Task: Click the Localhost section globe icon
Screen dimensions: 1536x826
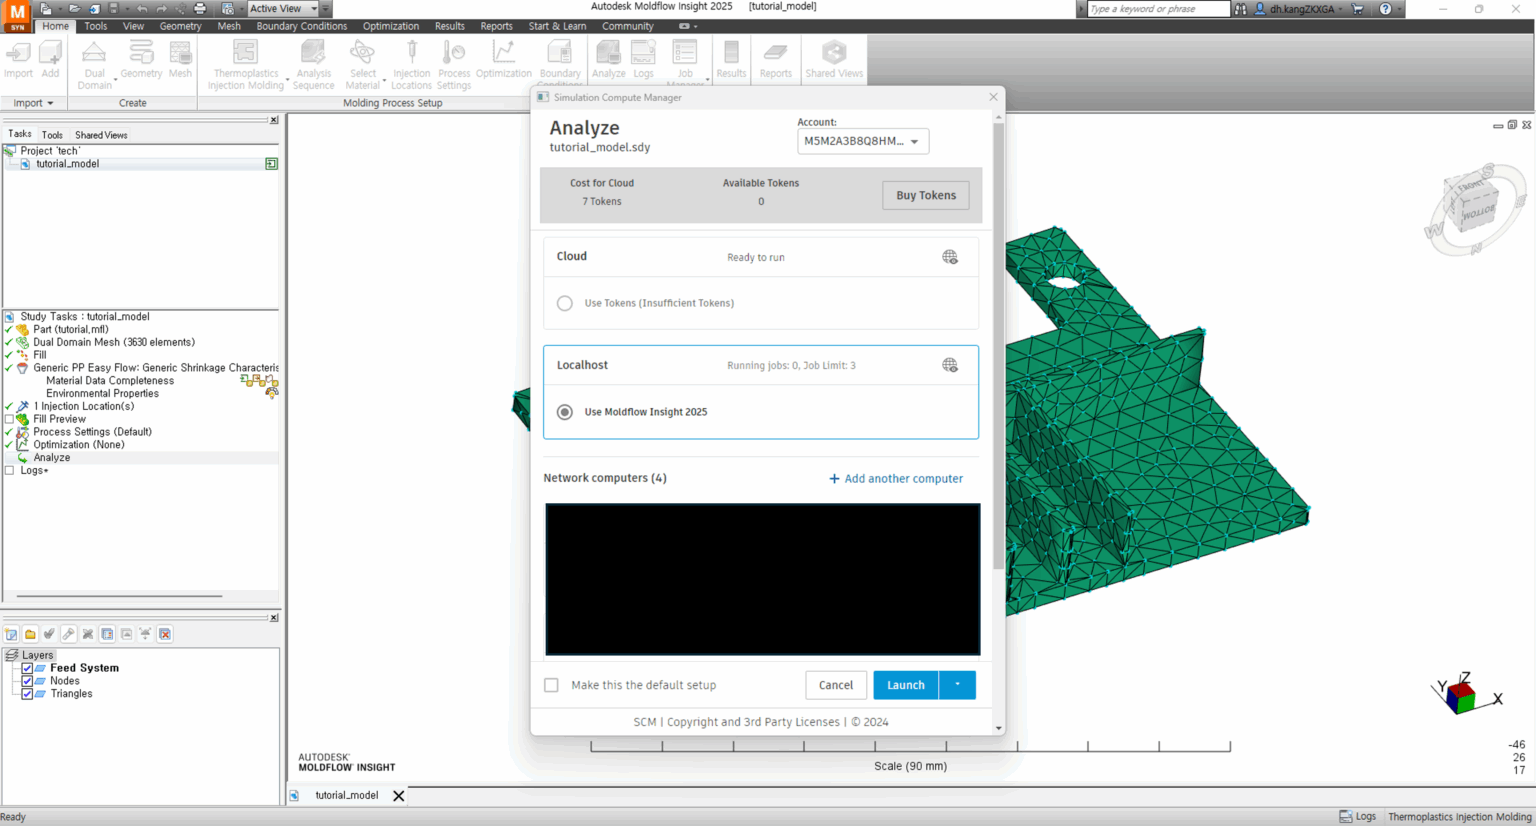Action: pyautogui.click(x=950, y=365)
